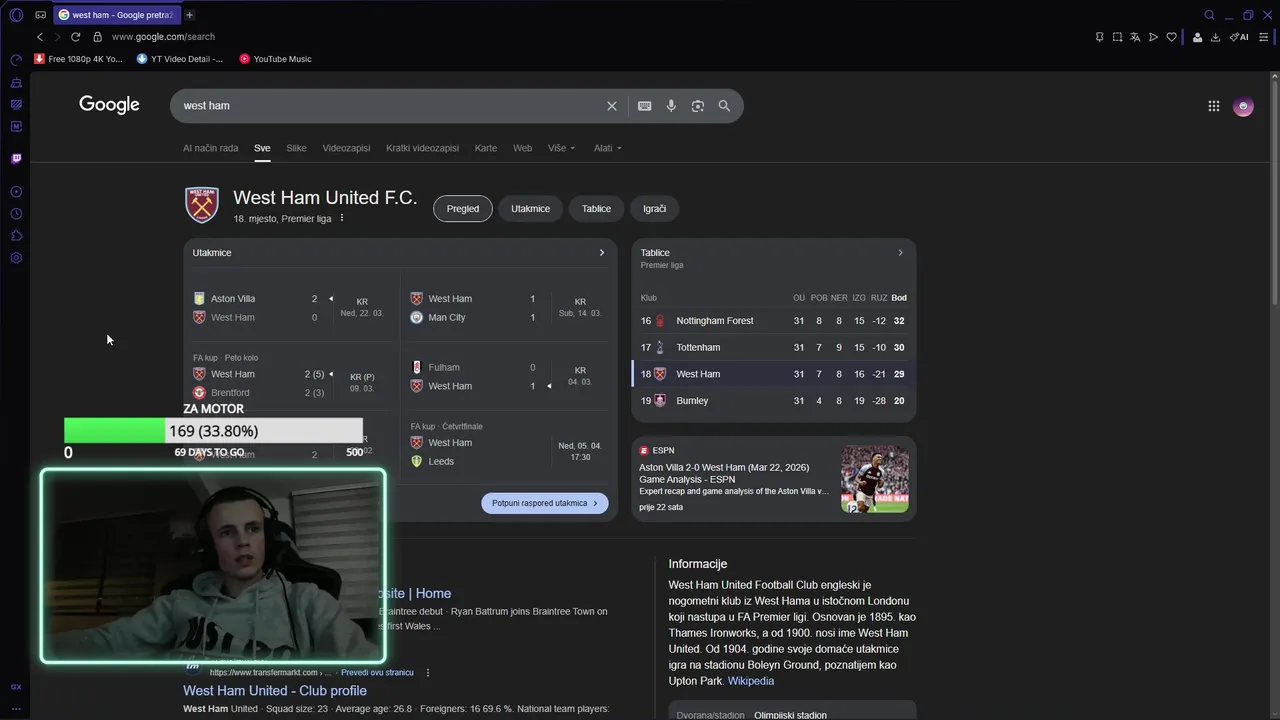The width and height of the screenshot is (1280, 720).
Task: Open the downloads icon in toolbar
Action: pyautogui.click(x=1215, y=37)
